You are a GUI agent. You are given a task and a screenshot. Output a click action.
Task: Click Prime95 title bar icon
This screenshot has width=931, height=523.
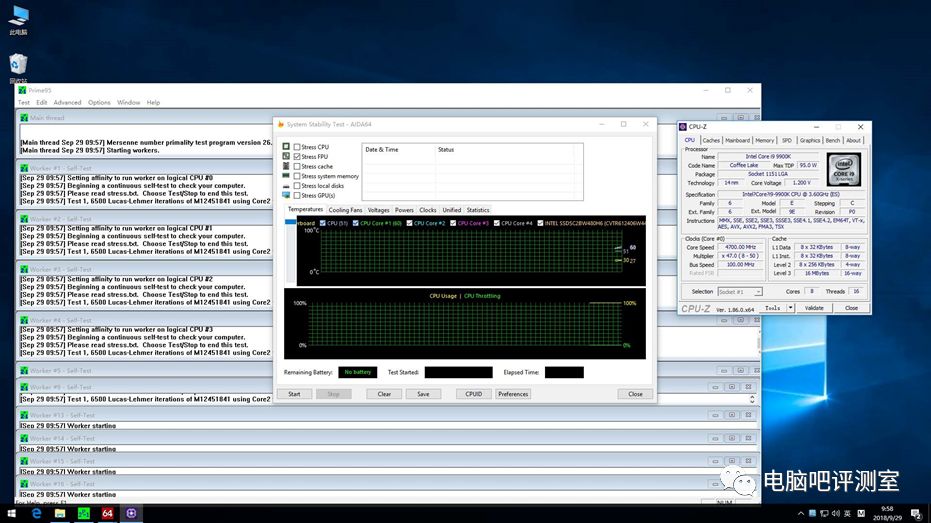(x=22, y=90)
